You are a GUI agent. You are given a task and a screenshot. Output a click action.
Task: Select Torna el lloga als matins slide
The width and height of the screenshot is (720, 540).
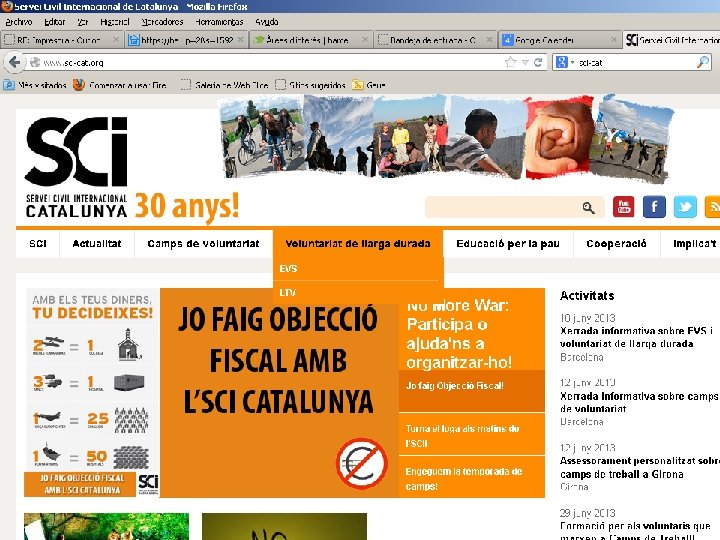tap(472, 435)
